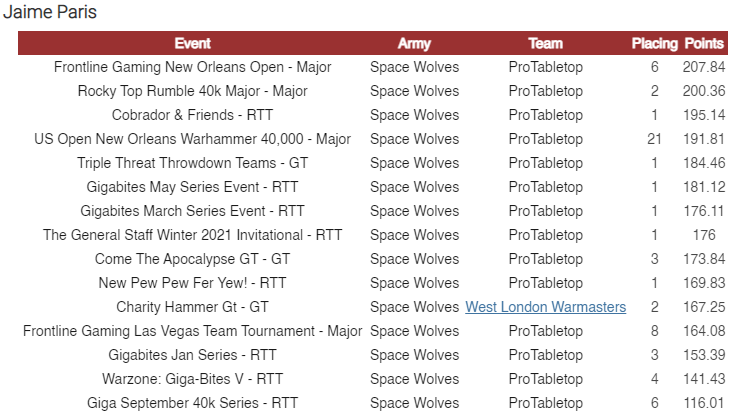739x417 pixels.
Task: Sort table by Team column header
Action: pos(545,44)
